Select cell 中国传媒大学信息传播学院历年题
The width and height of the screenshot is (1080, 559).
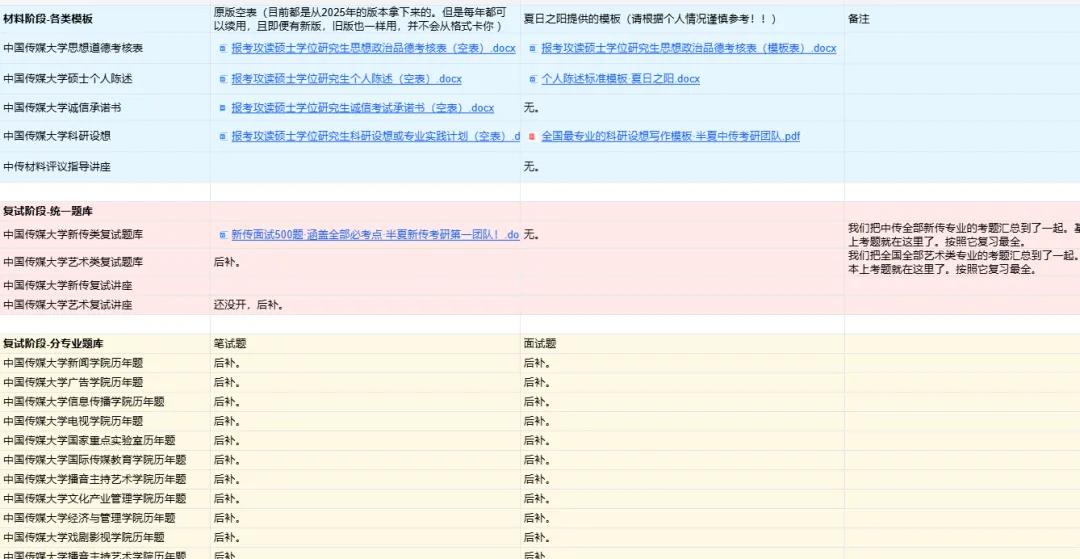(x=105, y=401)
